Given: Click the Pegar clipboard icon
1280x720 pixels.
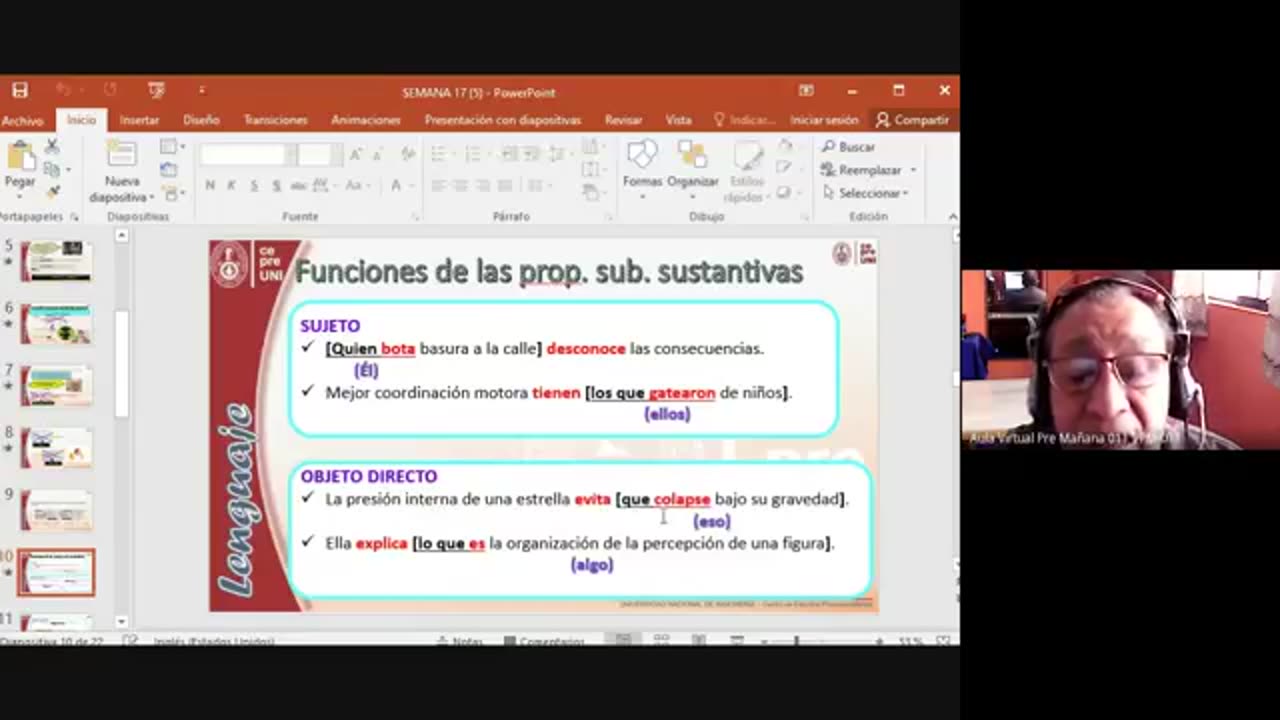Looking at the screenshot, I should pyautogui.click(x=19, y=157).
